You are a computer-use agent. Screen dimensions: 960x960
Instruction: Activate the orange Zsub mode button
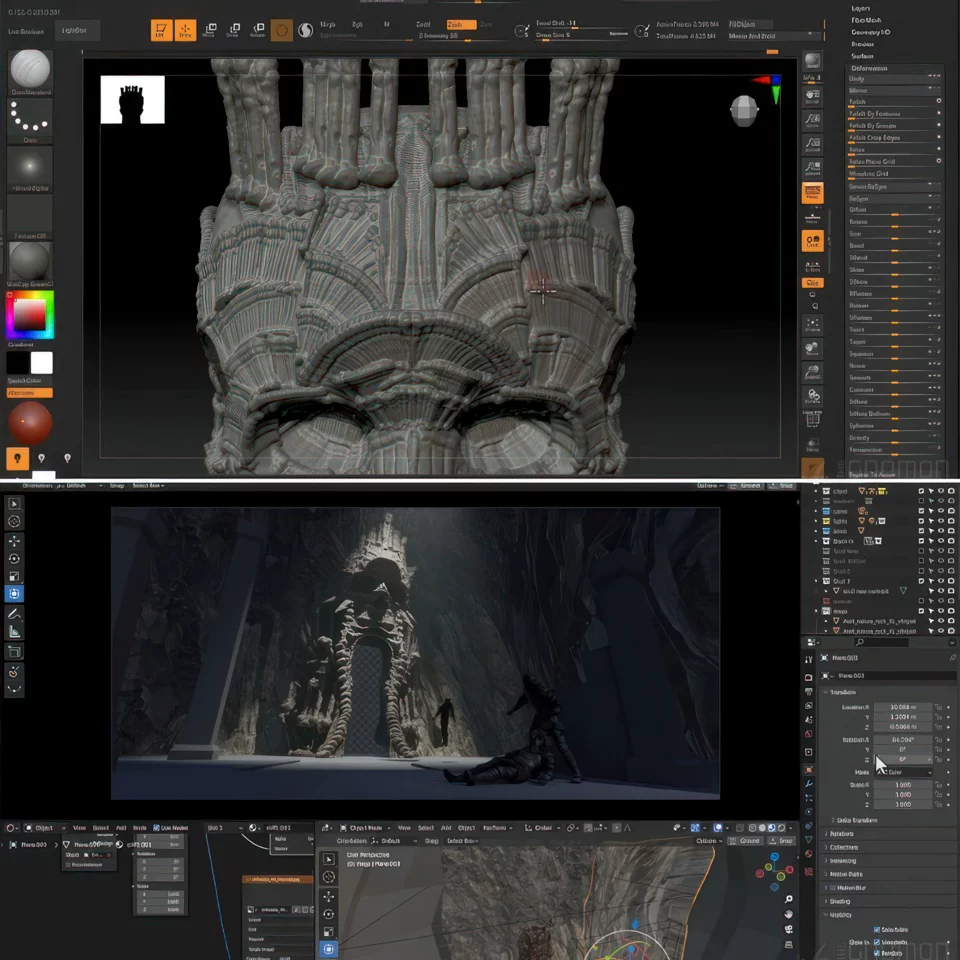[x=461, y=24]
